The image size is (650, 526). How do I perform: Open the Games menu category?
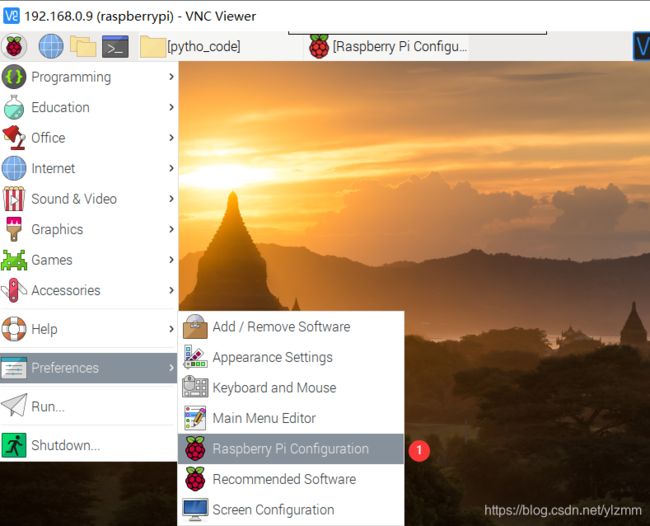pyautogui.click(x=89, y=260)
